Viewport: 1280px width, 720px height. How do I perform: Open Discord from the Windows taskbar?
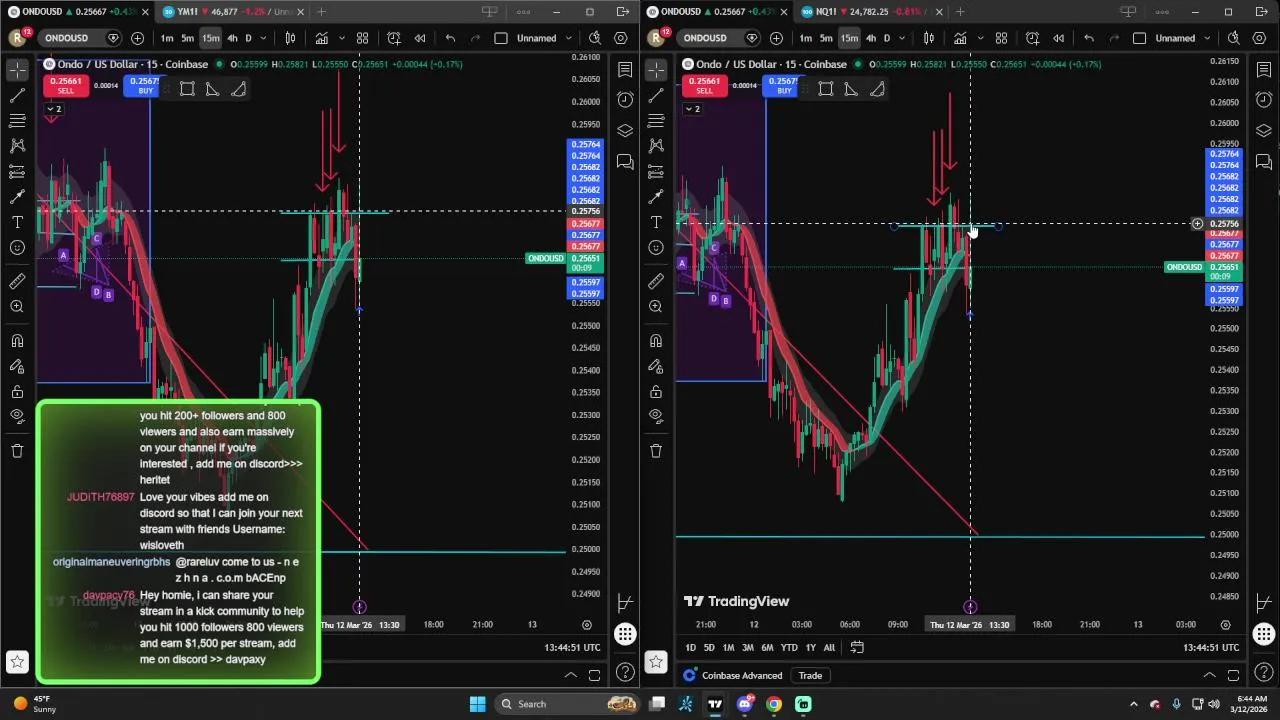pyautogui.click(x=745, y=704)
